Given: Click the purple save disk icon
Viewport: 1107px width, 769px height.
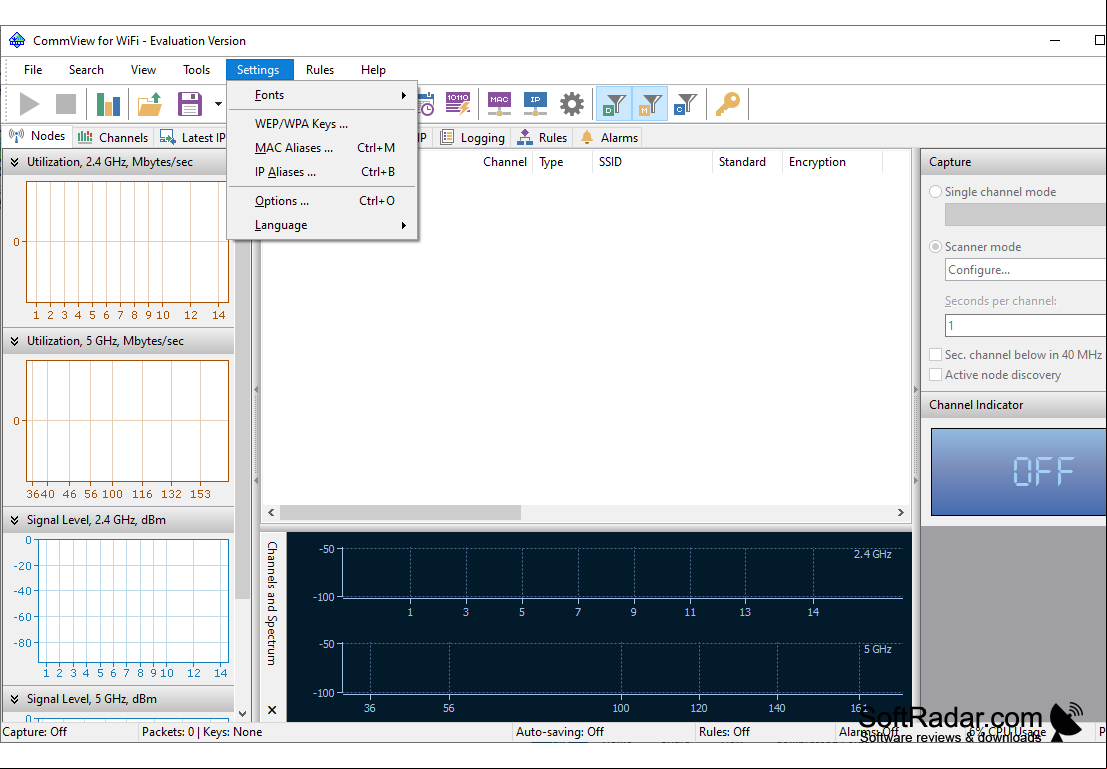Looking at the screenshot, I should (190, 105).
